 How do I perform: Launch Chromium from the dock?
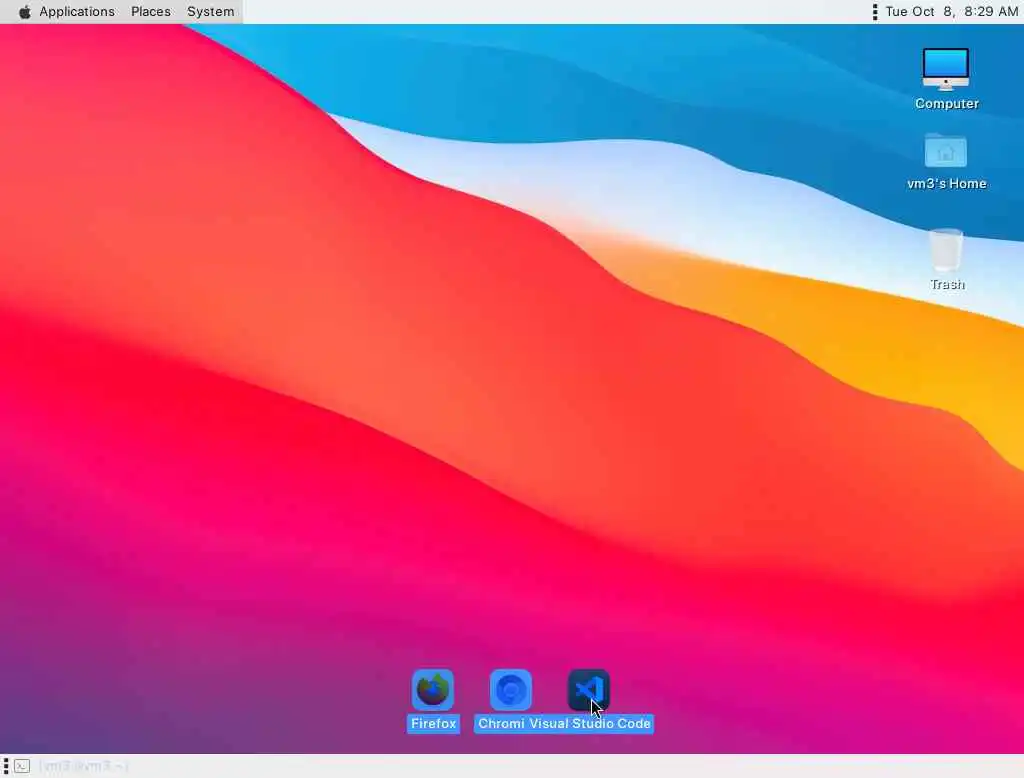pyautogui.click(x=511, y=690)
